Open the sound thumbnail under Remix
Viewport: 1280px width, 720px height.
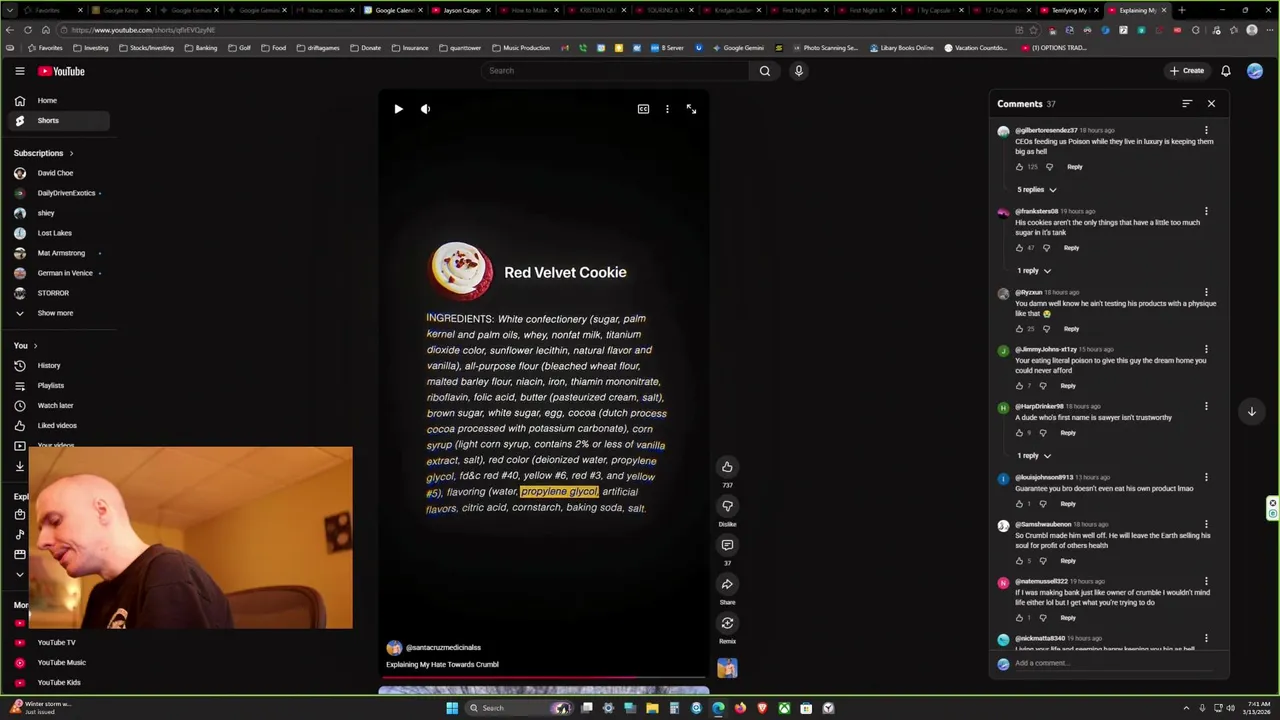click(727, 668)
